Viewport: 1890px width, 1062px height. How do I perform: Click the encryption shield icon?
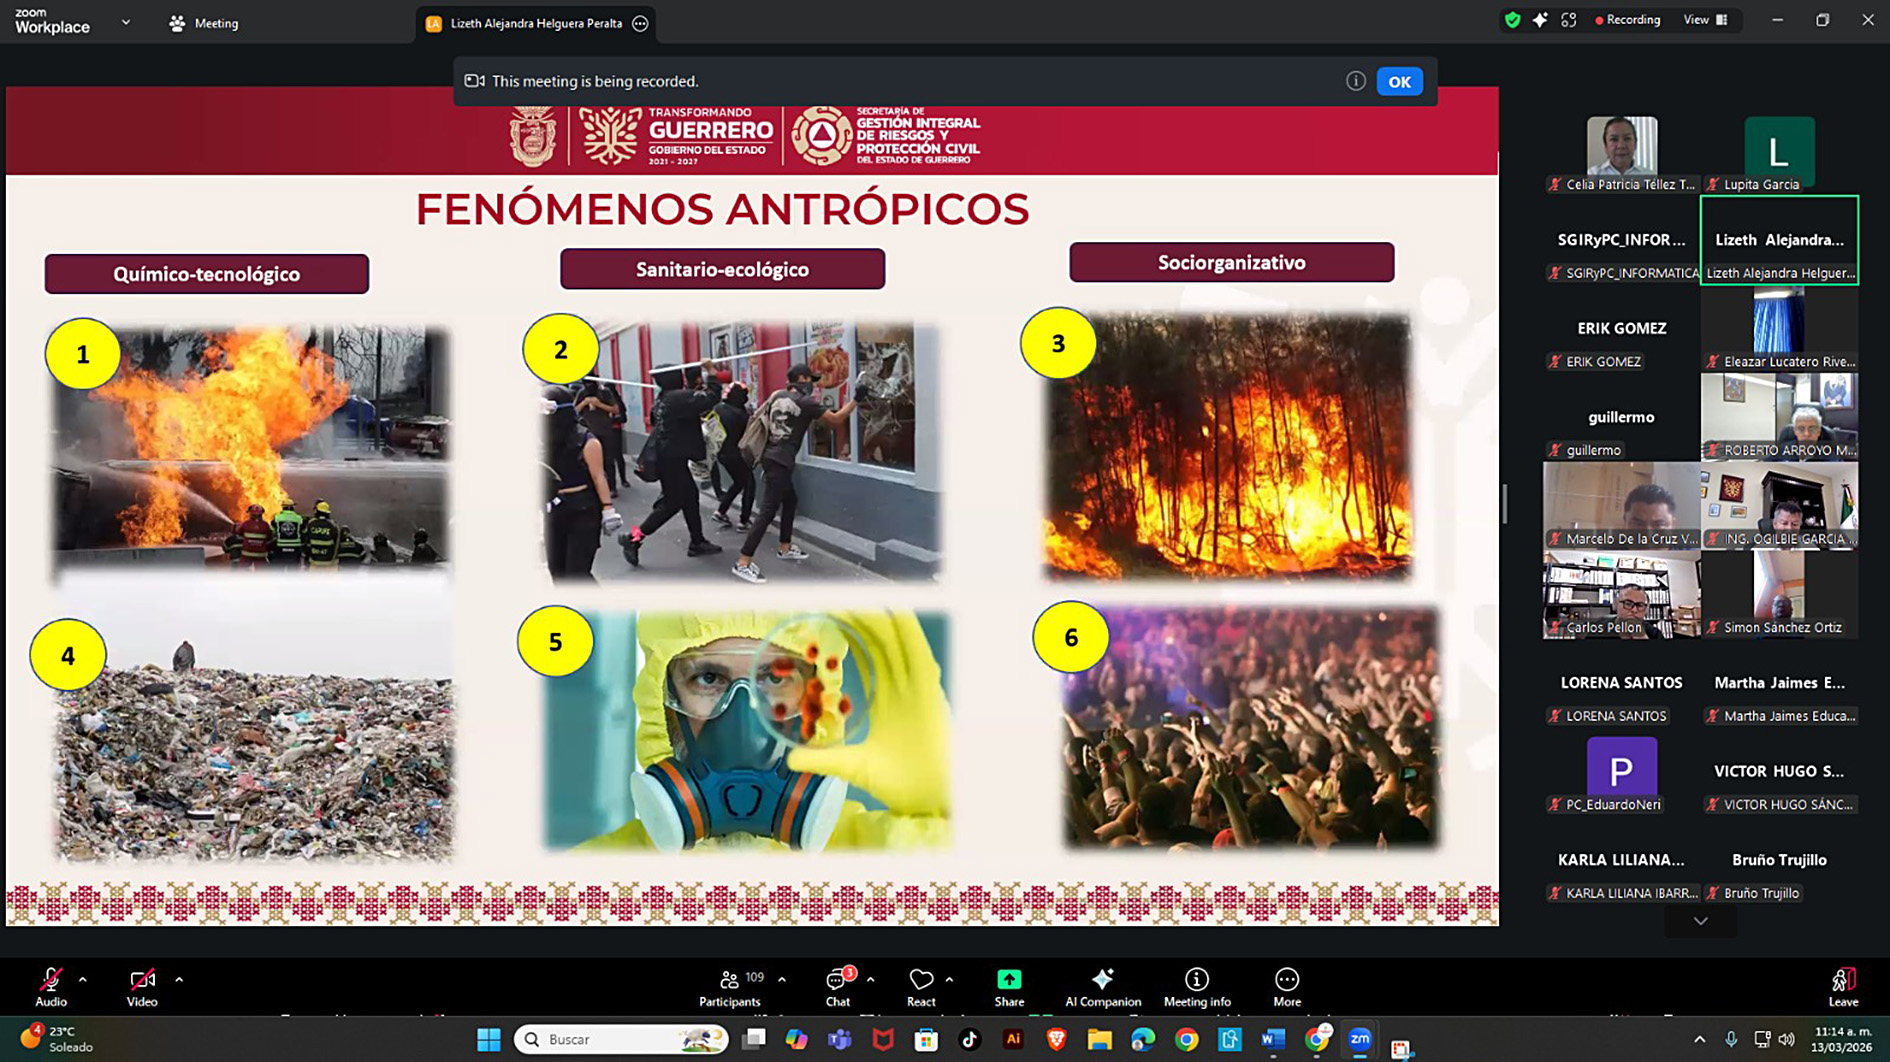click(1512, 20)
